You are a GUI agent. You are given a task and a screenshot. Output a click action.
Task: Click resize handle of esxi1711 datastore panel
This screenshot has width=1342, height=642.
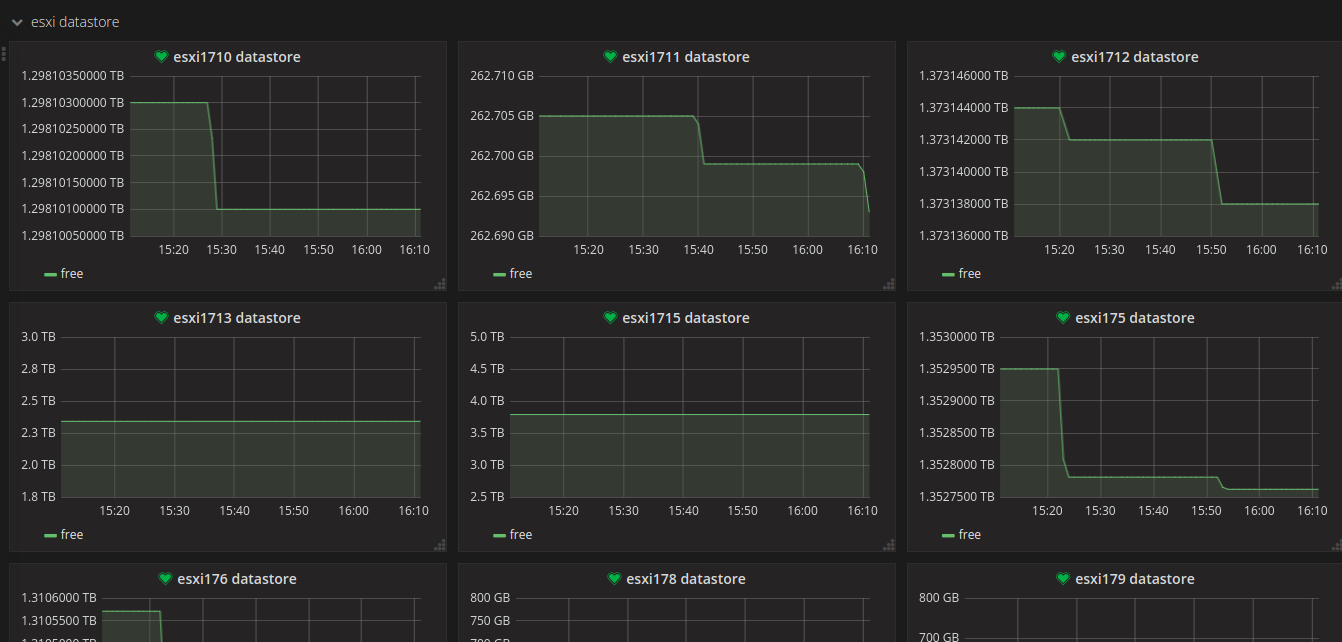[x=889, y=284]
